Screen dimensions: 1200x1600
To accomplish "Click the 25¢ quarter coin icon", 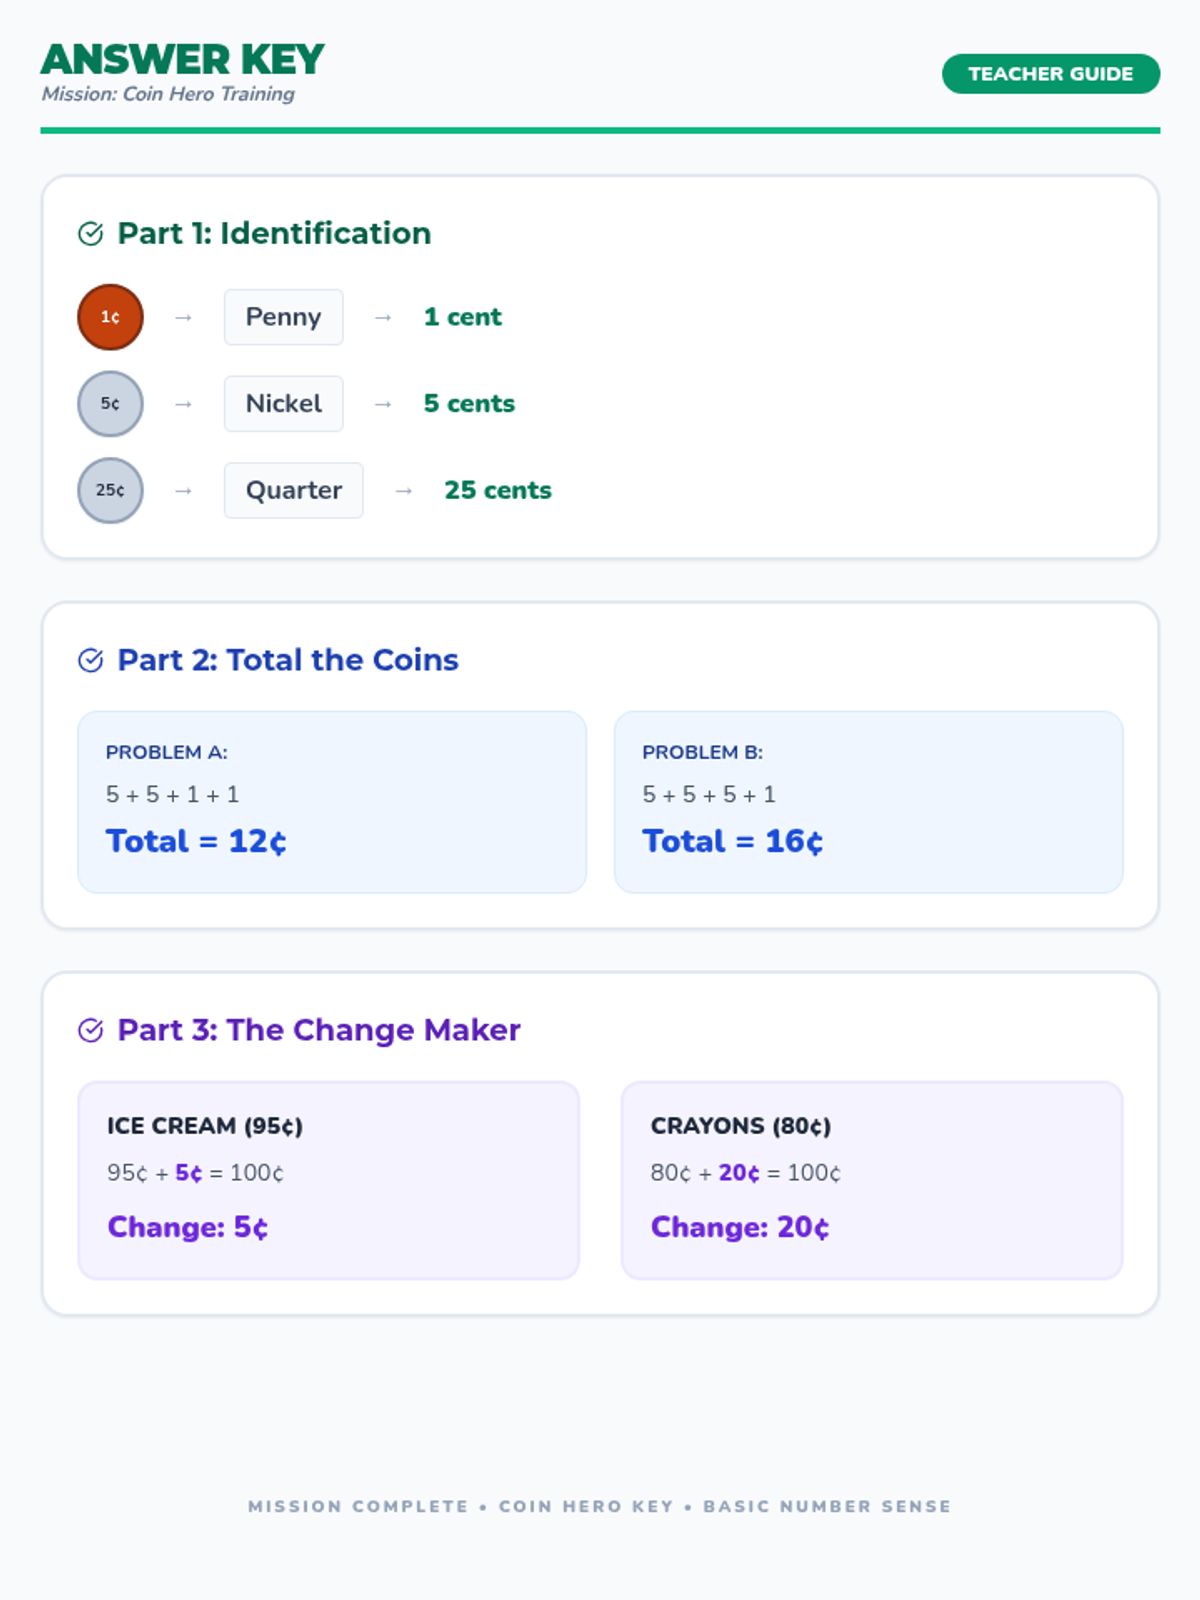I will (x=110, y=490).
